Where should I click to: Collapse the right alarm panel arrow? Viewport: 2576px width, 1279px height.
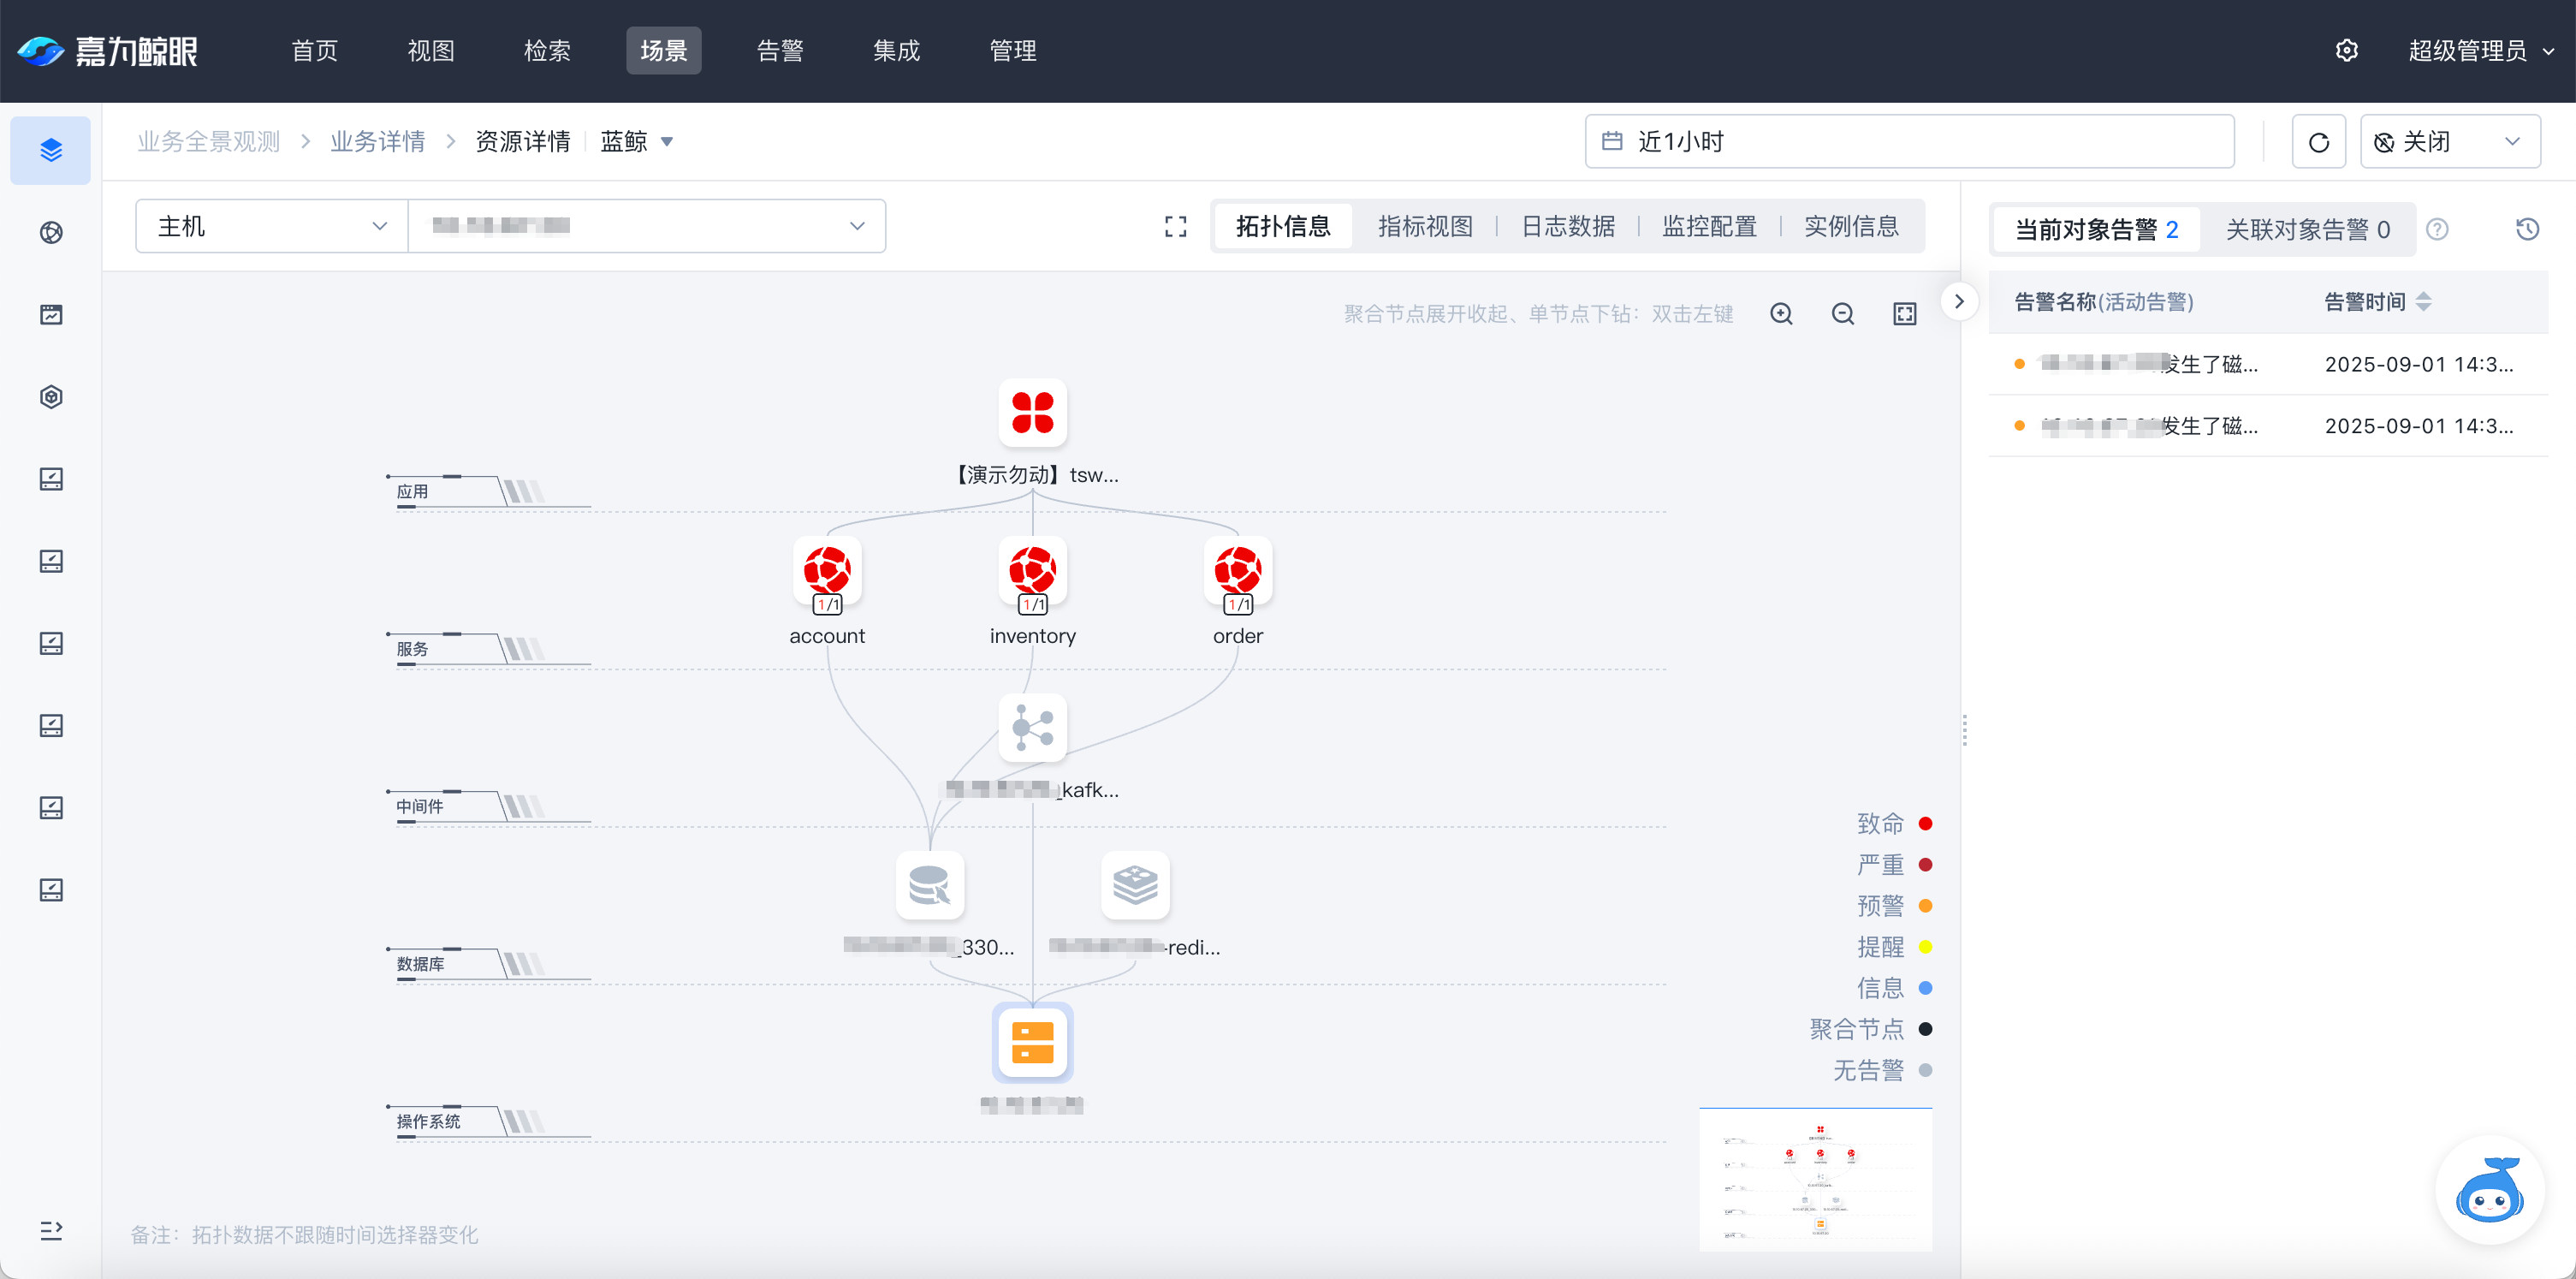click(x=1959, y=301)
